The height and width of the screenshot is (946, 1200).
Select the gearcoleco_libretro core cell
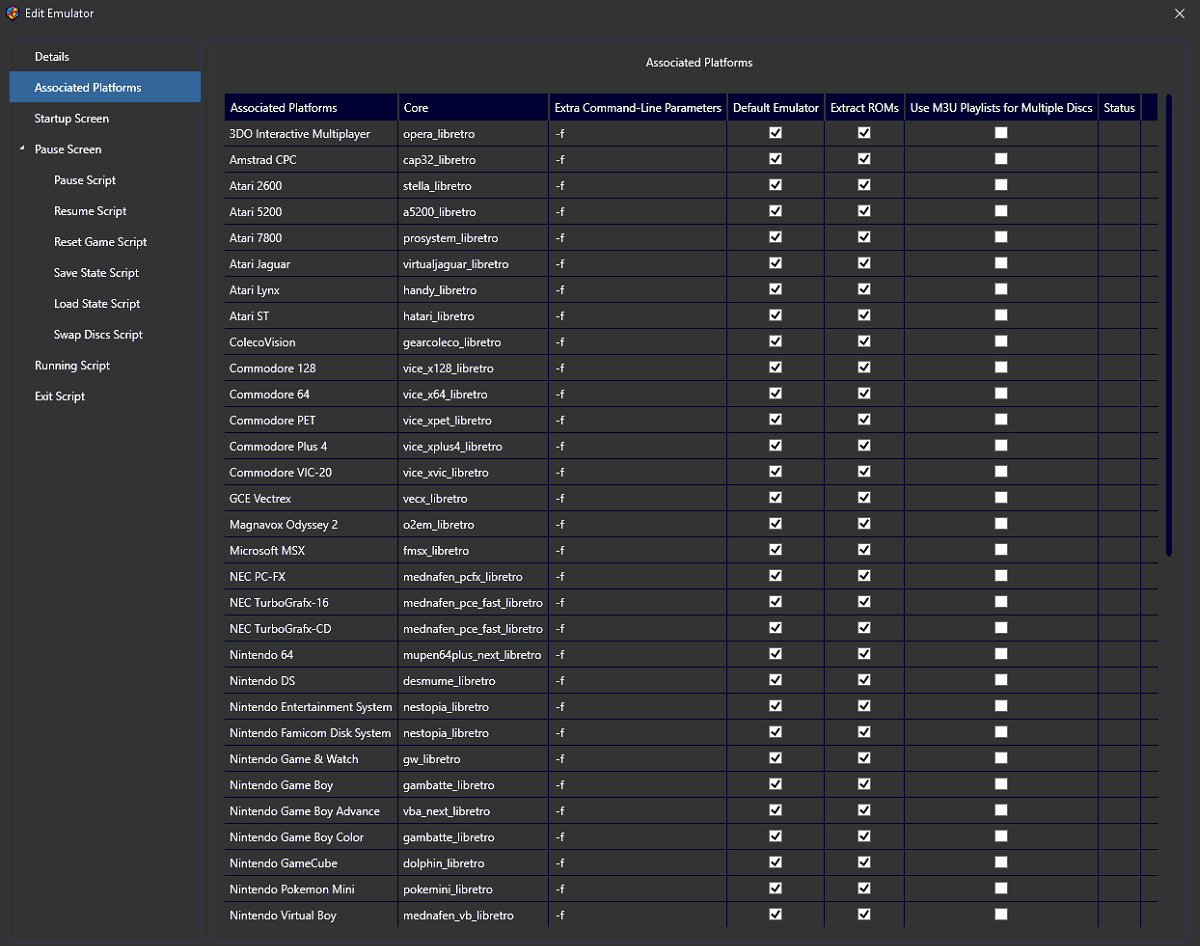pos(473,342)
